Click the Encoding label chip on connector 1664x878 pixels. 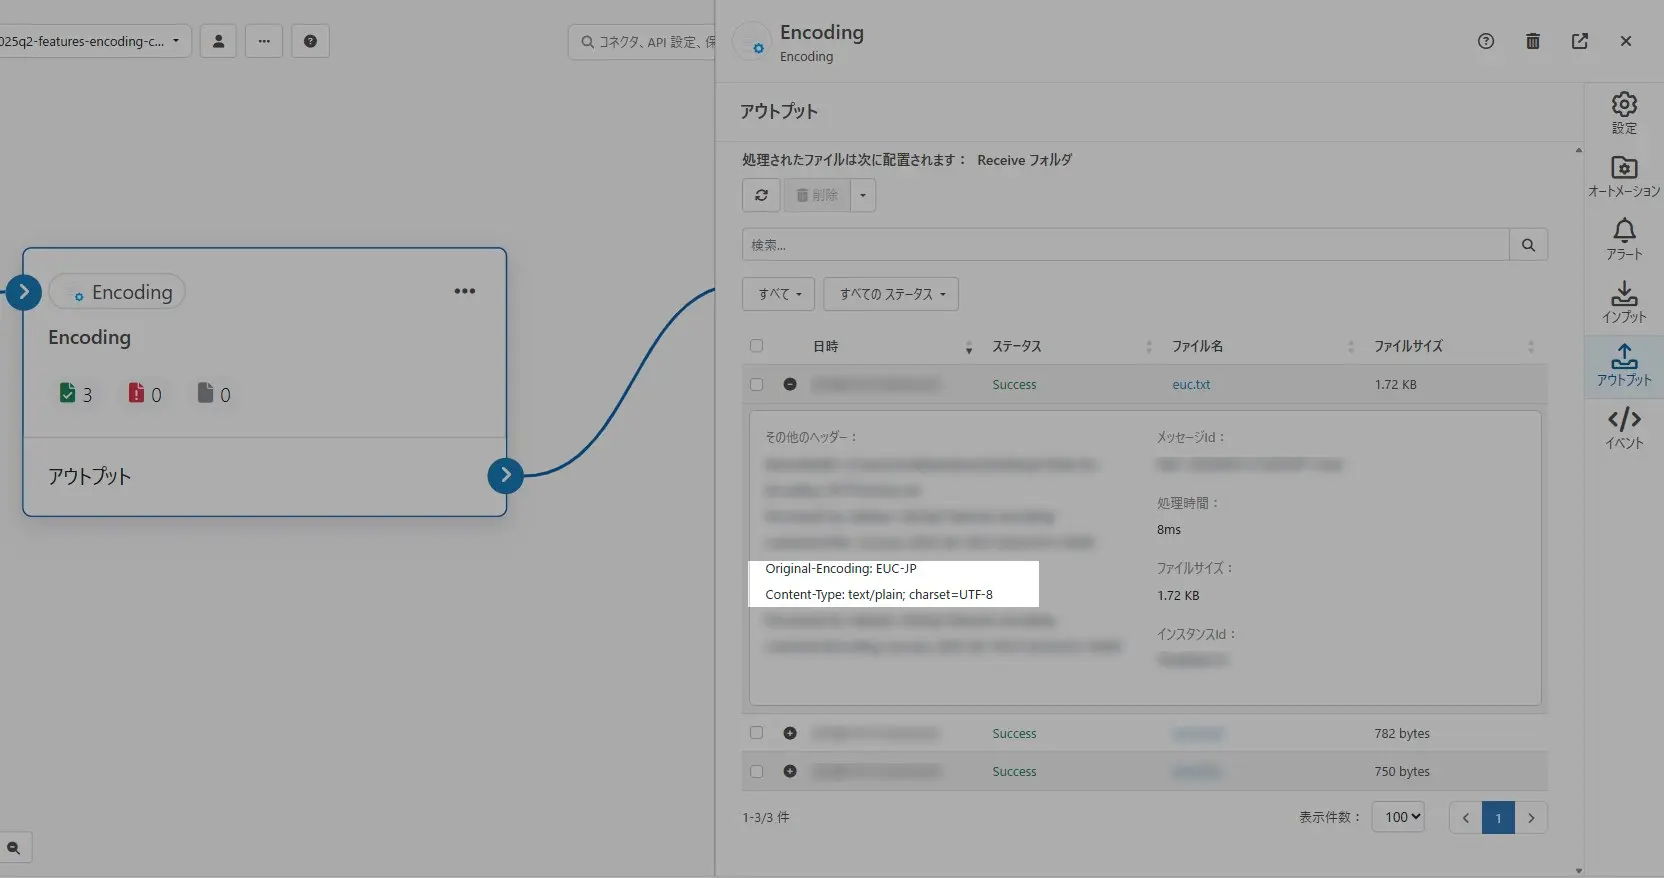(117, 292)
